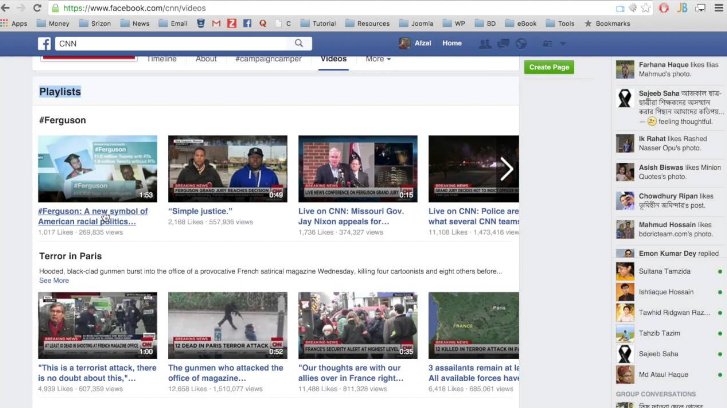727x408 pixels.
Task: Open privacy shortcuts lock icon
Action: pos(548,44)
